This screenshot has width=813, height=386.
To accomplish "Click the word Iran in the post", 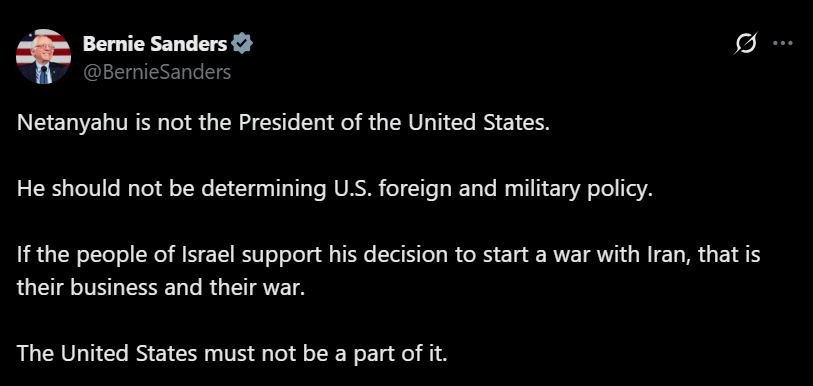I will (x=670, y=255).
